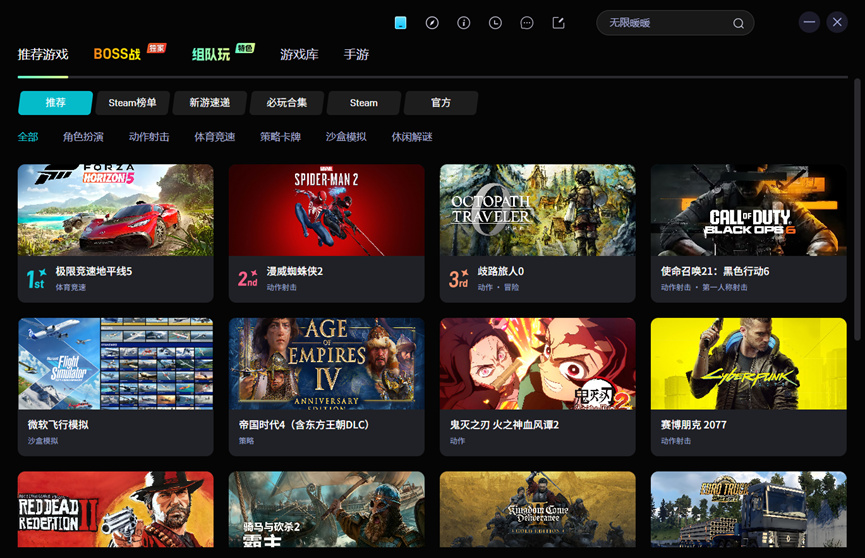Click the 赛博朋克 2077 title

(693, 424)
